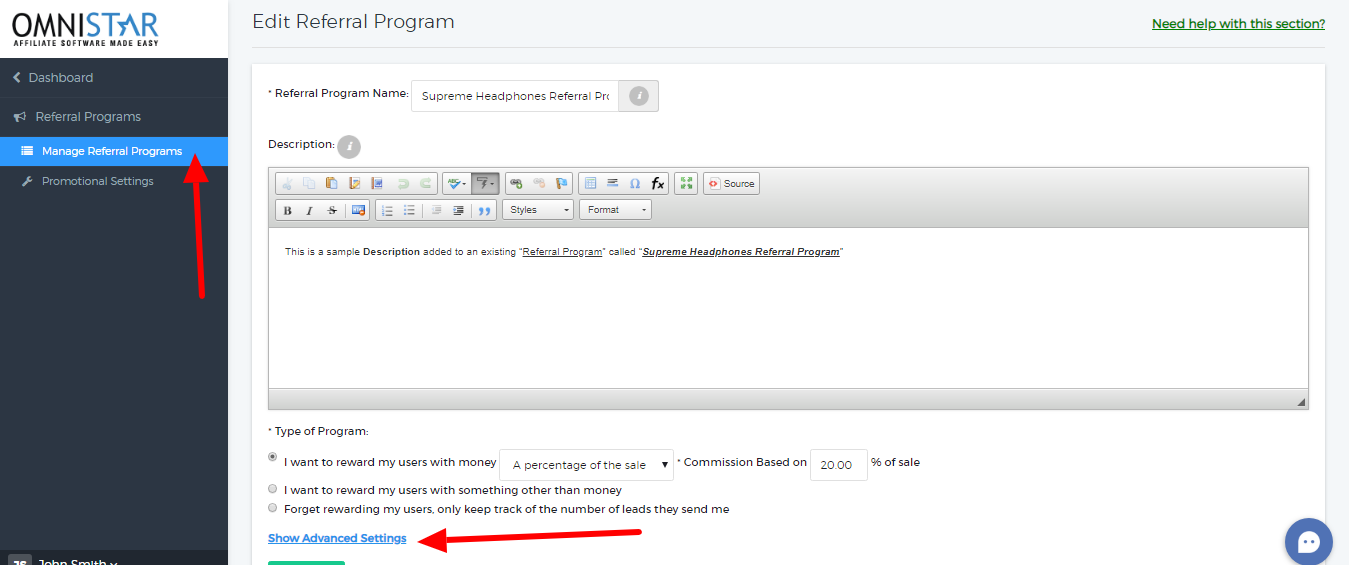Insert a numbered list
The image size is (1349, 565).
click(x=387, y=210)
